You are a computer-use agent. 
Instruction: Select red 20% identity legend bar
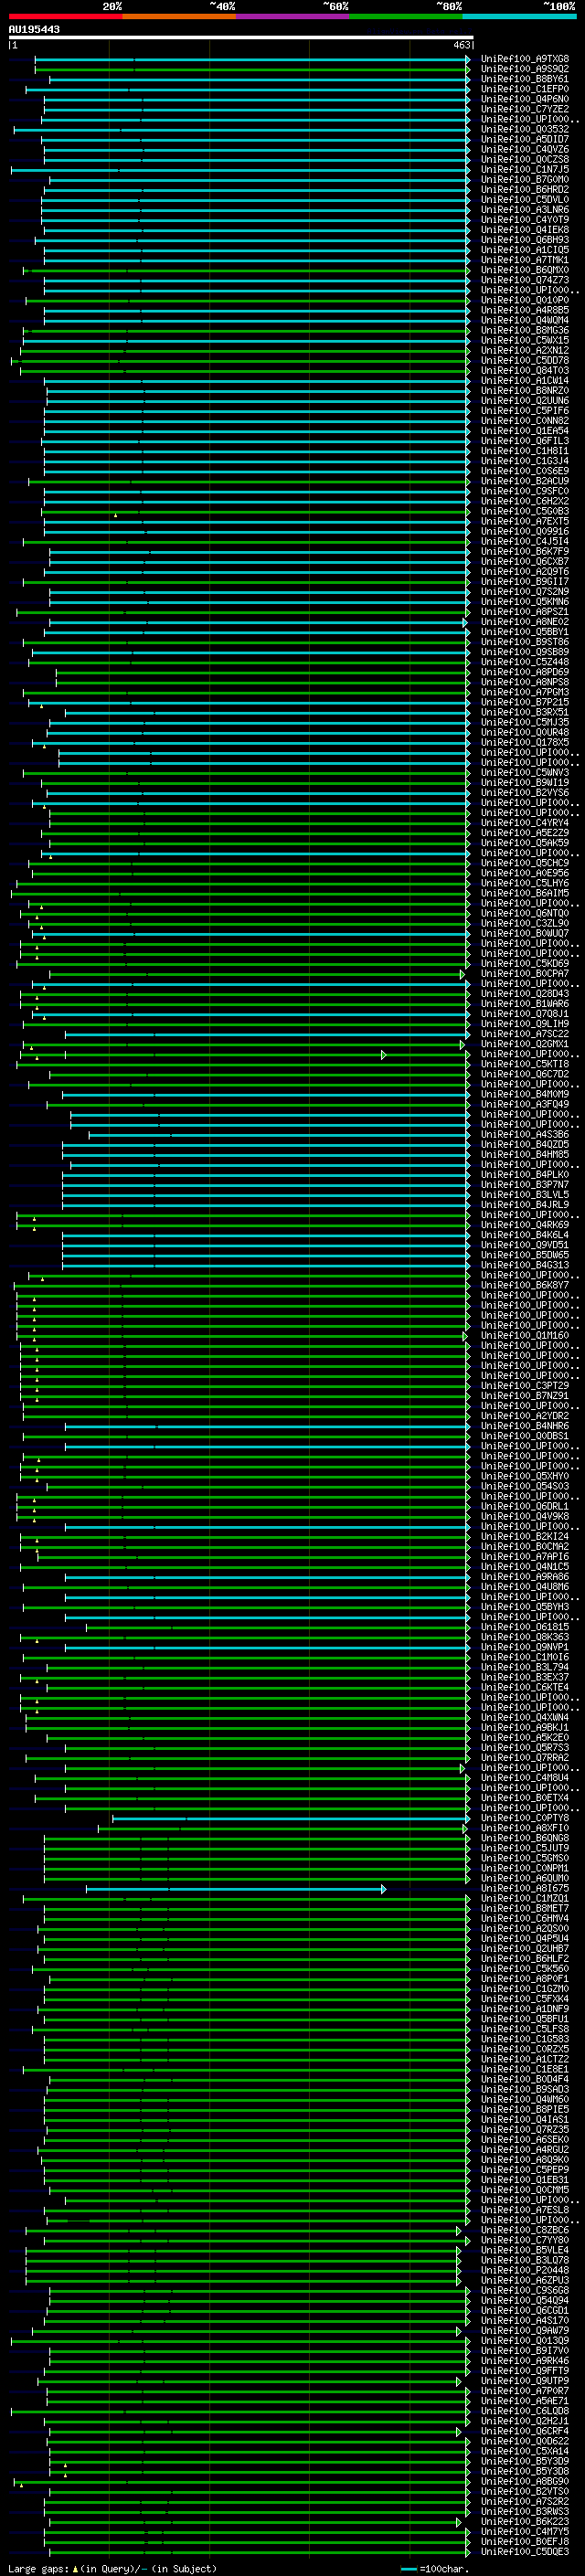click(x=65, y=16)
